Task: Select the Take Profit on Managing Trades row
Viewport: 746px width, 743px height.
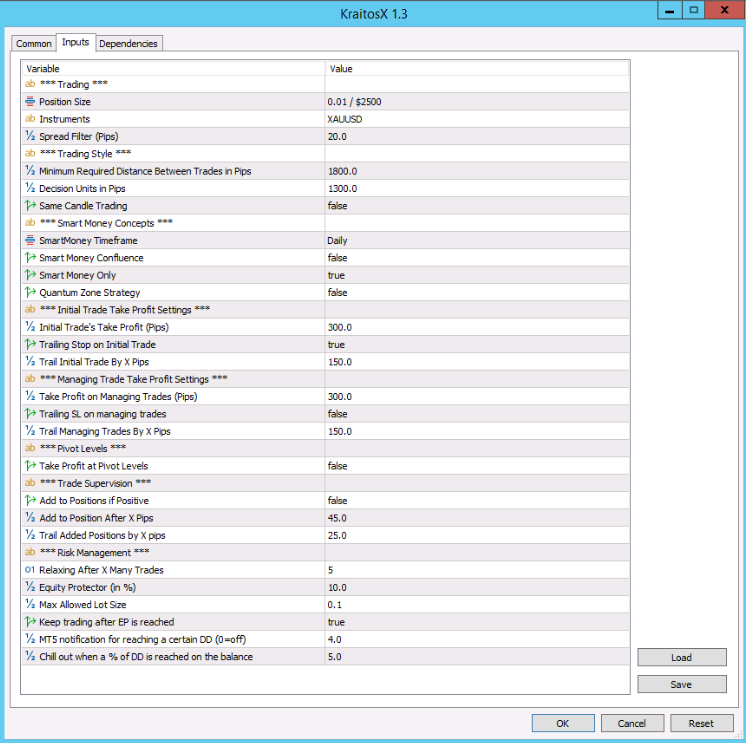Action: [x=325, y=396]
